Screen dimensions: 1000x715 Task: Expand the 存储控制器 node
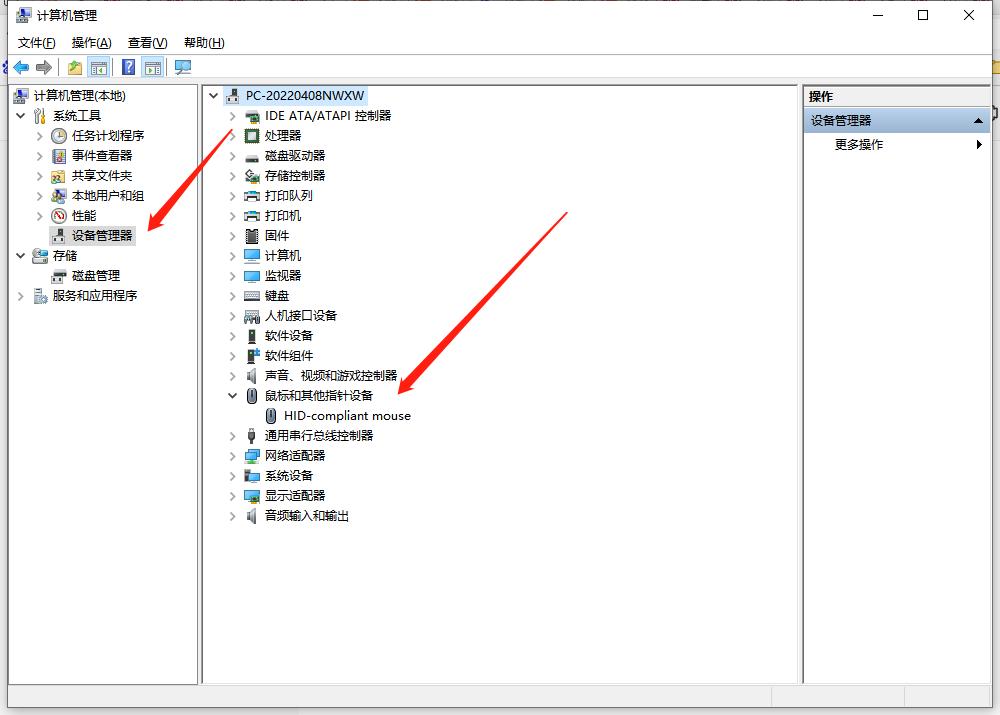tap(233, 176)
